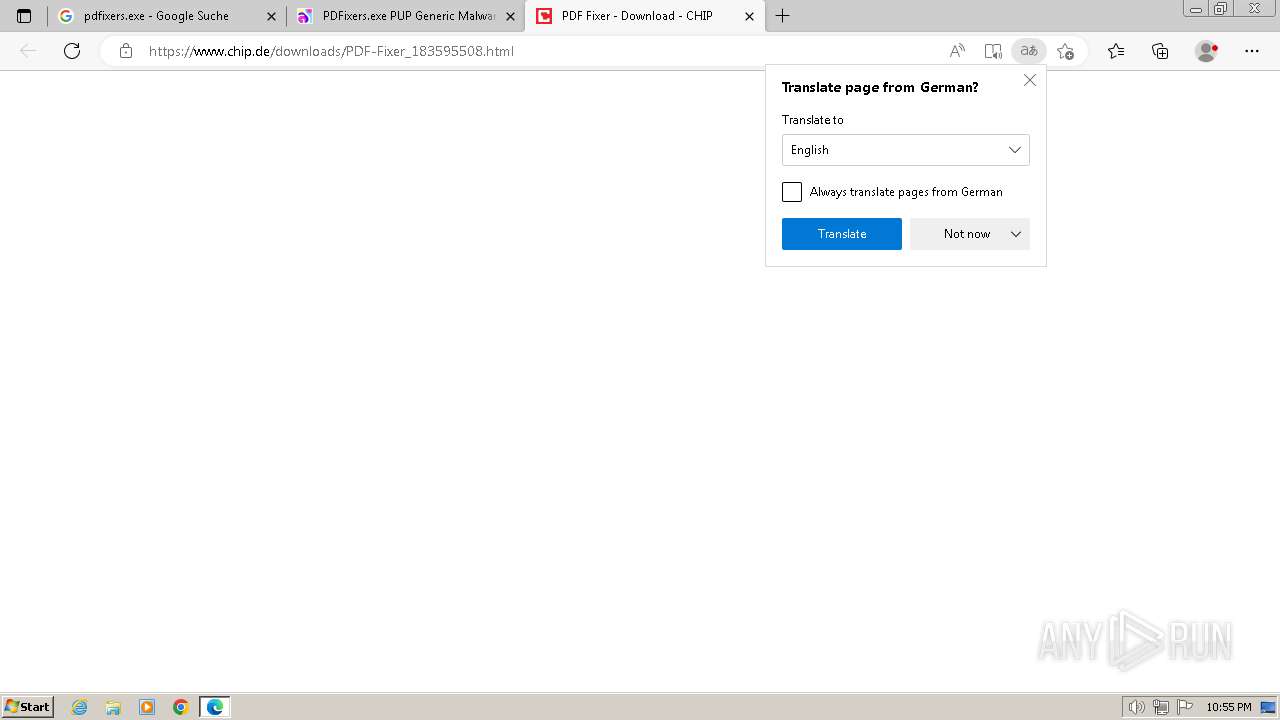Viewport: 1280px width, 720px height.
Task: Open the Translate to English dropdown
Action: coord(906,150)
